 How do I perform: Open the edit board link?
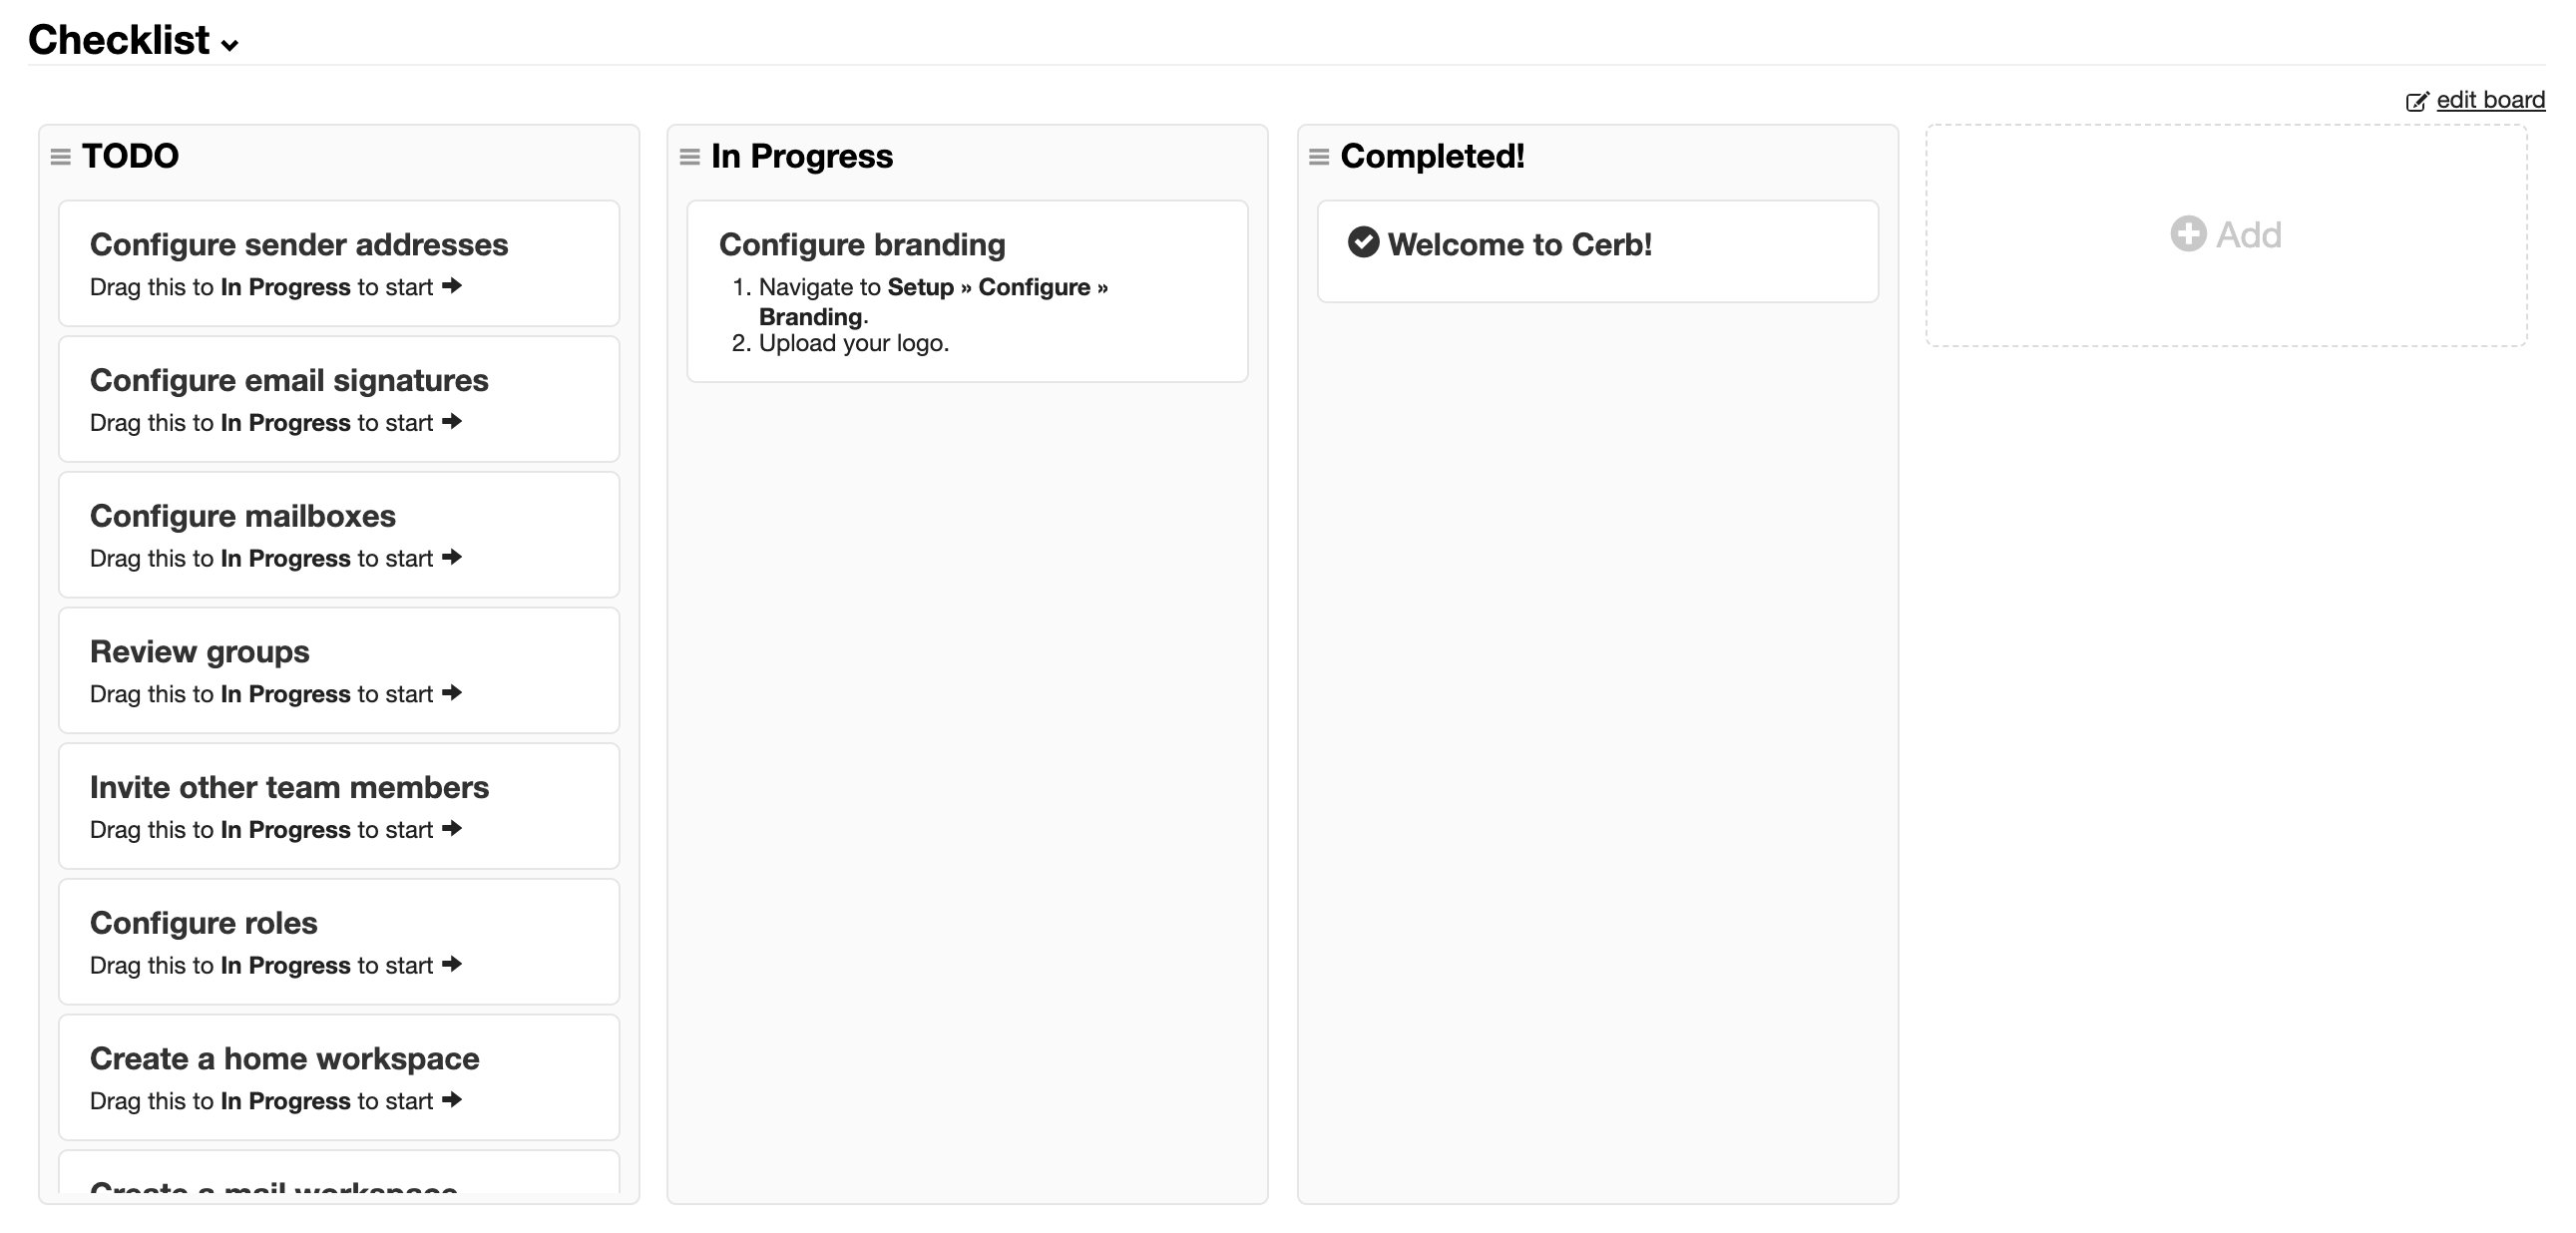pyautogui.click(x=2490, y=100)
